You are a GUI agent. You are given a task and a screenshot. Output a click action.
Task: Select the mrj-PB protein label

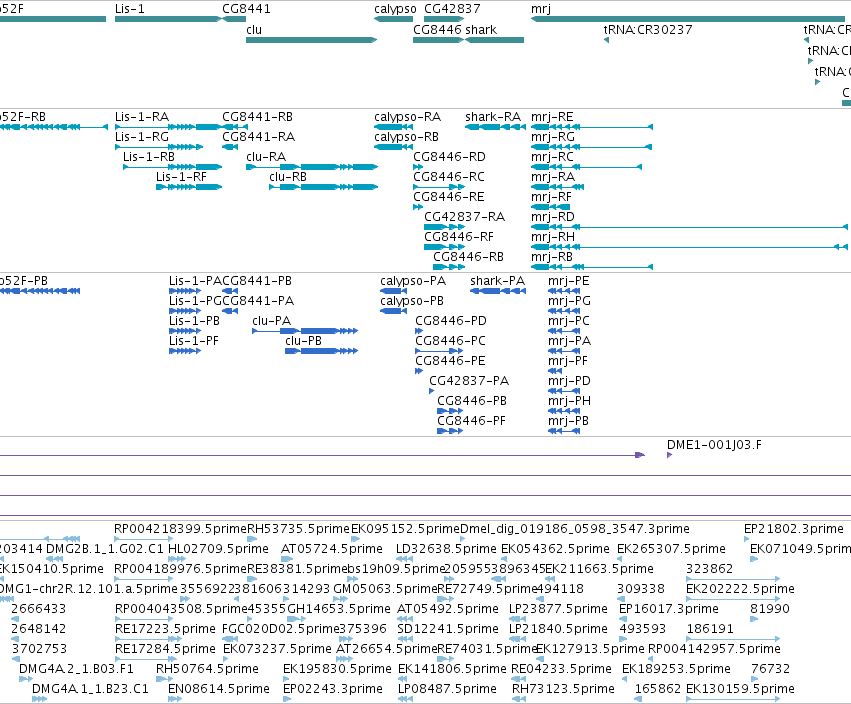click(x=568, y=421)
